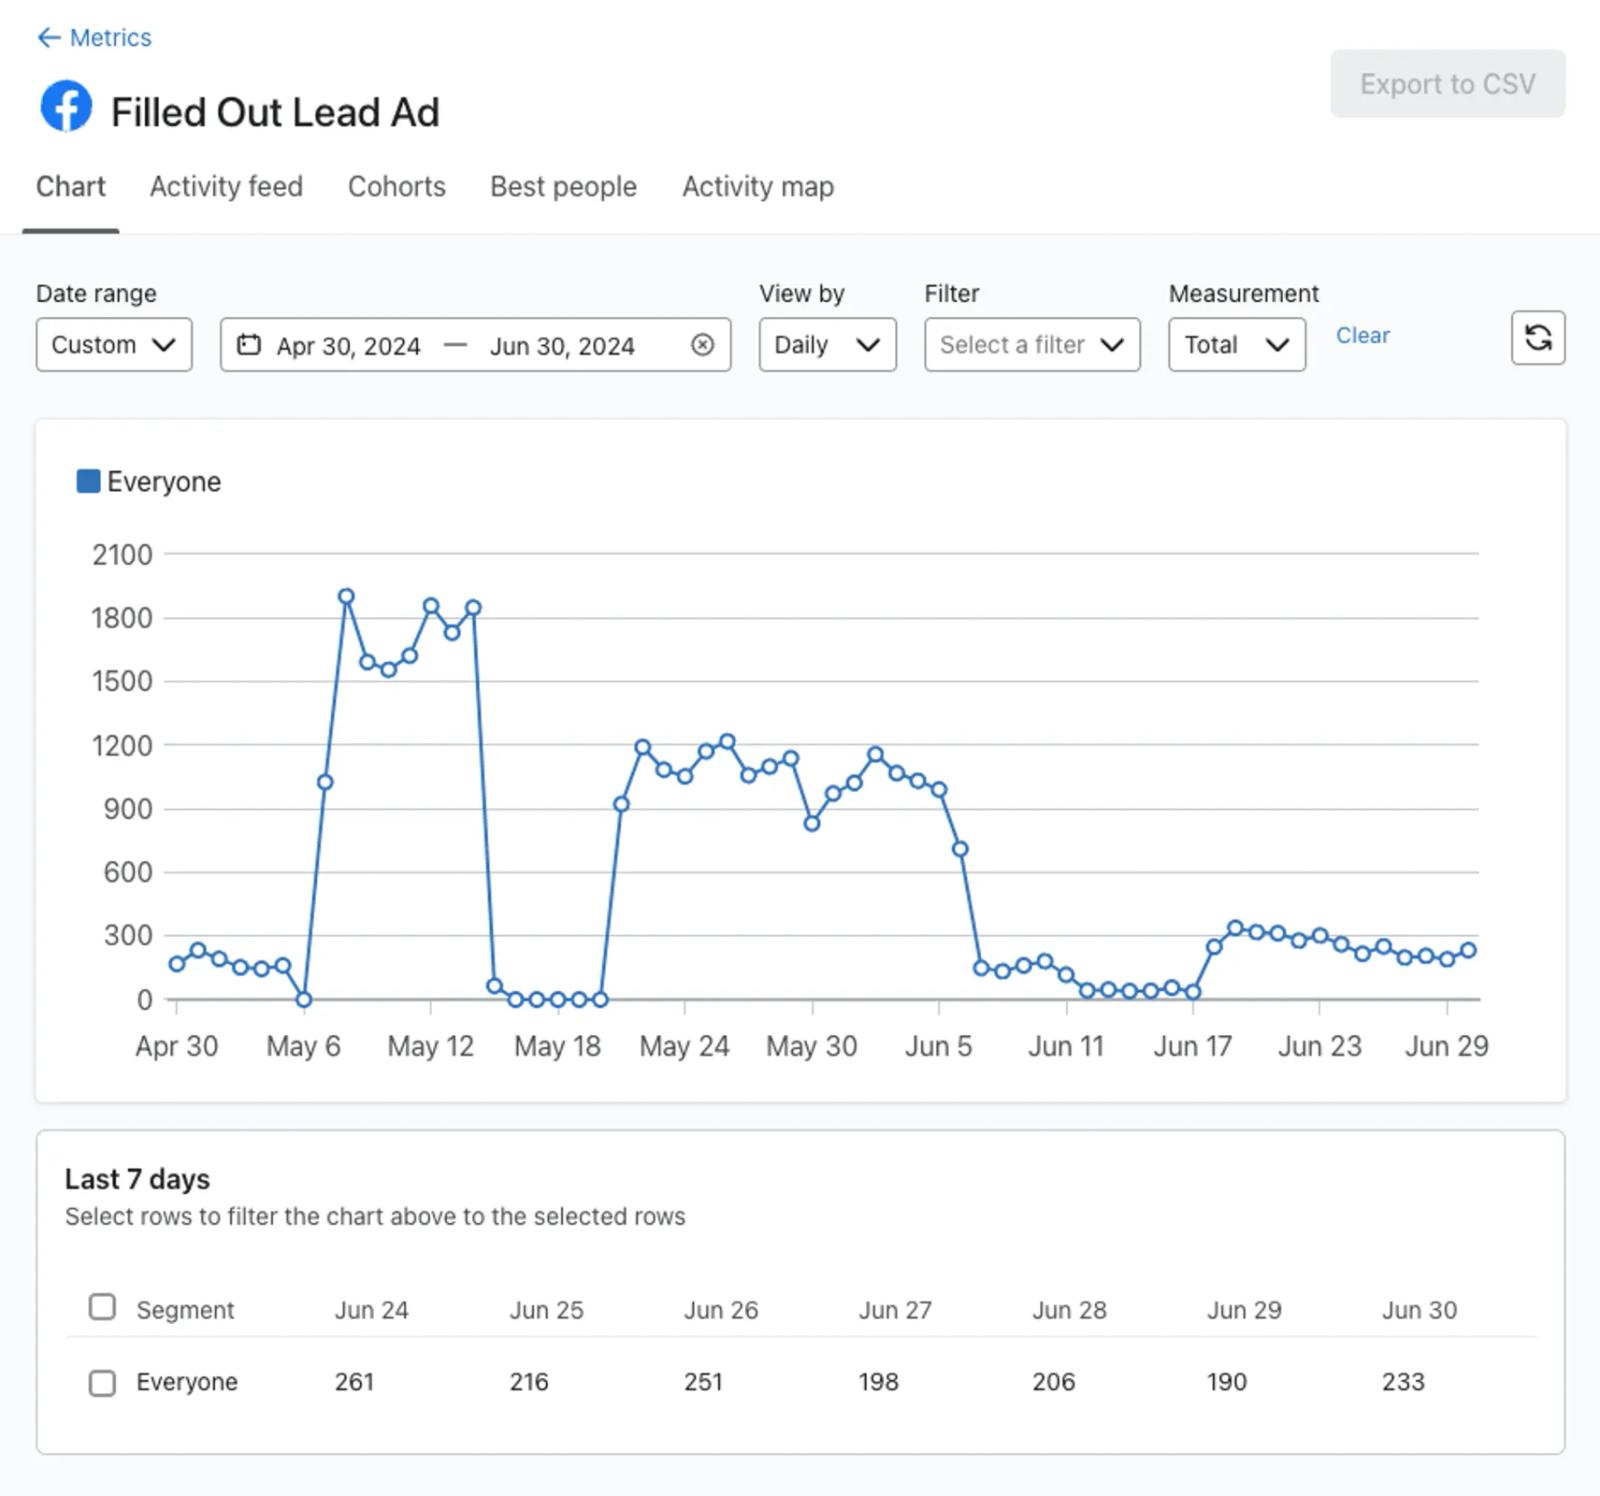Viewport: 1600px width, 1496px height.
Task: Clear the date range with the x icon
Action: tap(703, 345)
